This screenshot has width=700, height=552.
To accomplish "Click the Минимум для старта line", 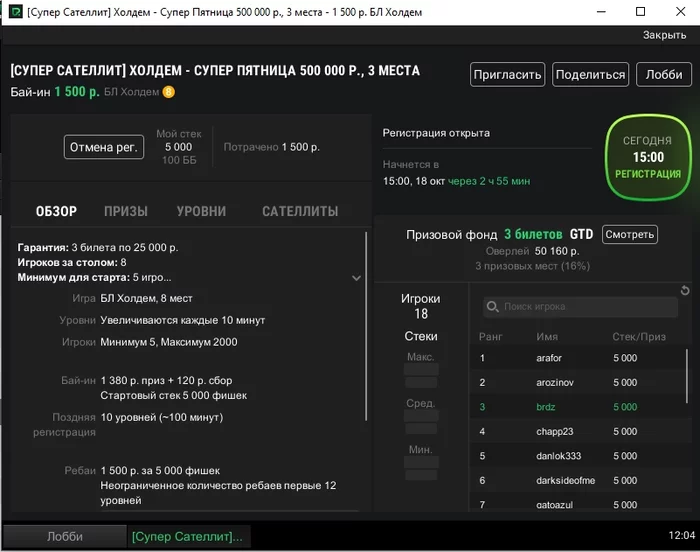I will (94, 277).
